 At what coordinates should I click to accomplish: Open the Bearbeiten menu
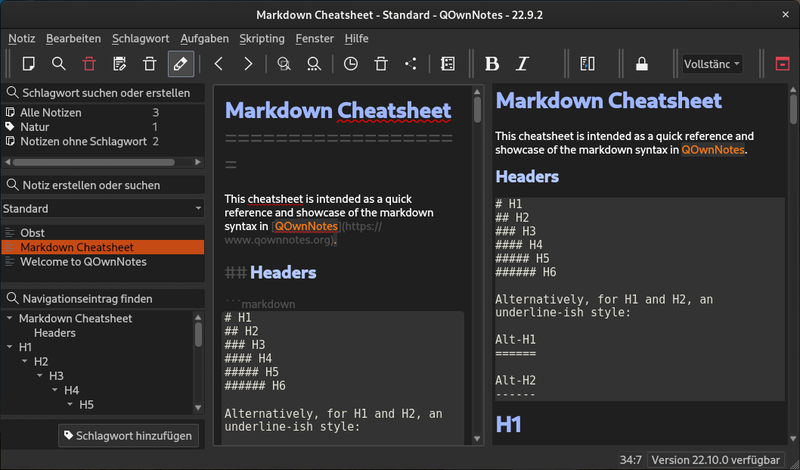[73, 39]
